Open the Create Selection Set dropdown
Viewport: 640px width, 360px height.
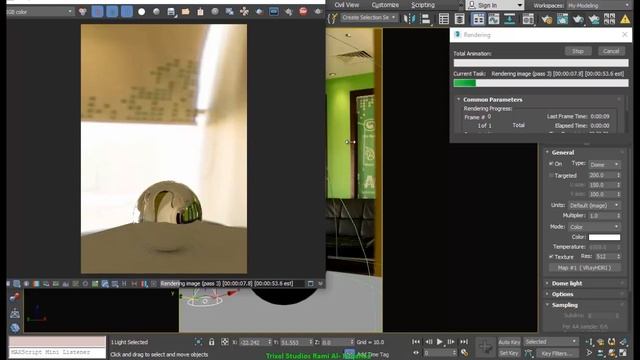coord(369,18)
